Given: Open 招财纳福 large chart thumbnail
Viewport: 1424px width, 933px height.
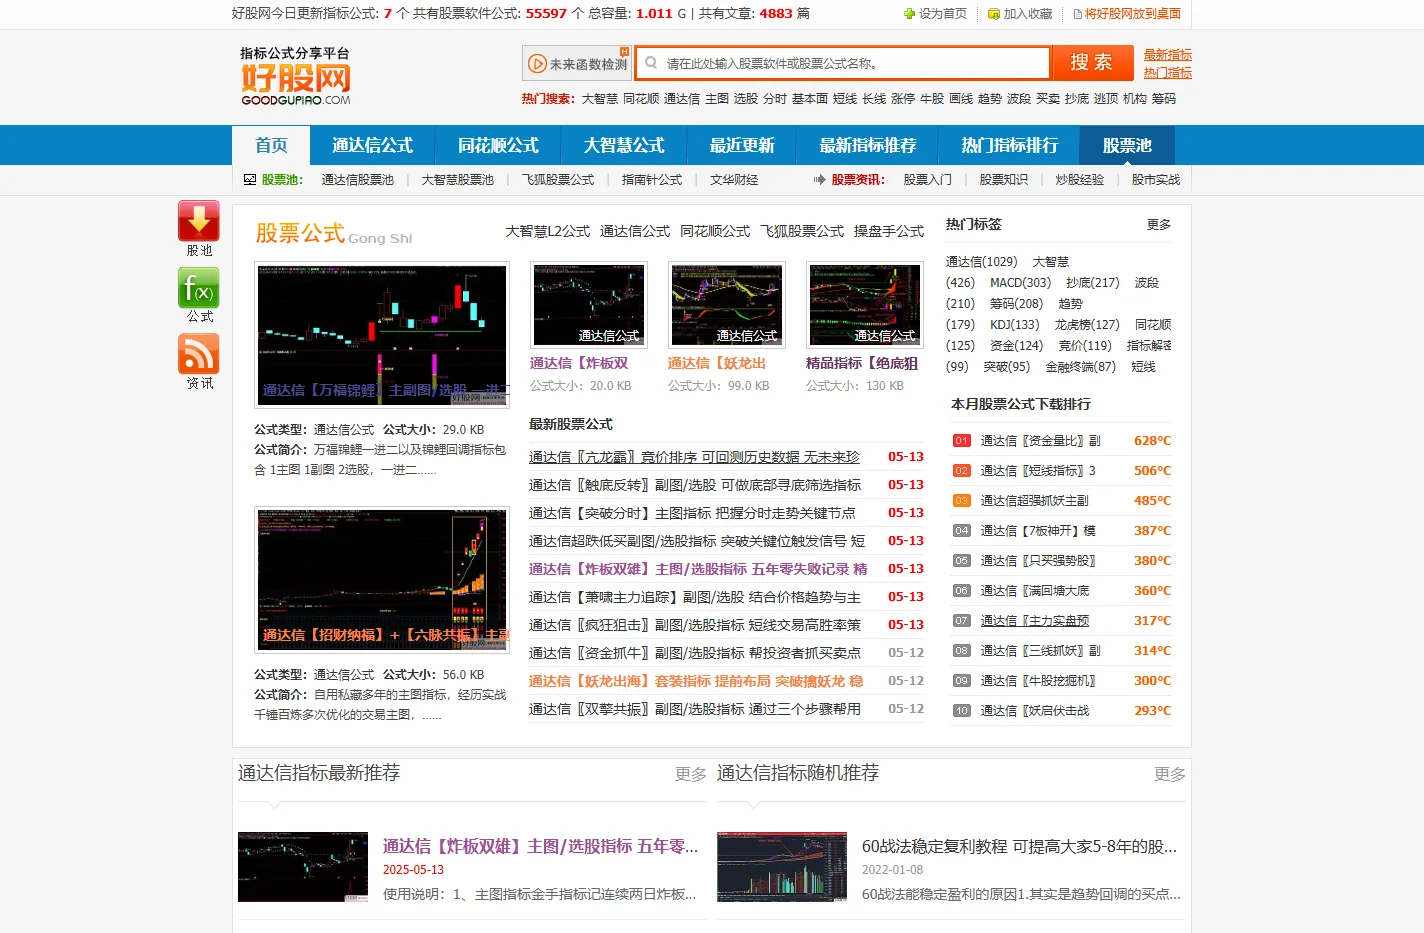Looking at the screenshot, I should coord(382,580).
